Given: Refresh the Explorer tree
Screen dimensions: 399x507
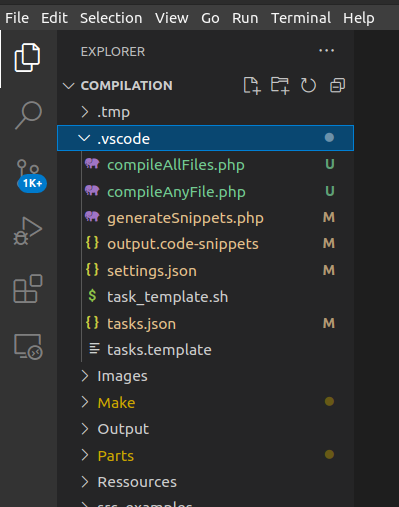Looking at the screenshot, I should tap(308, 86).
